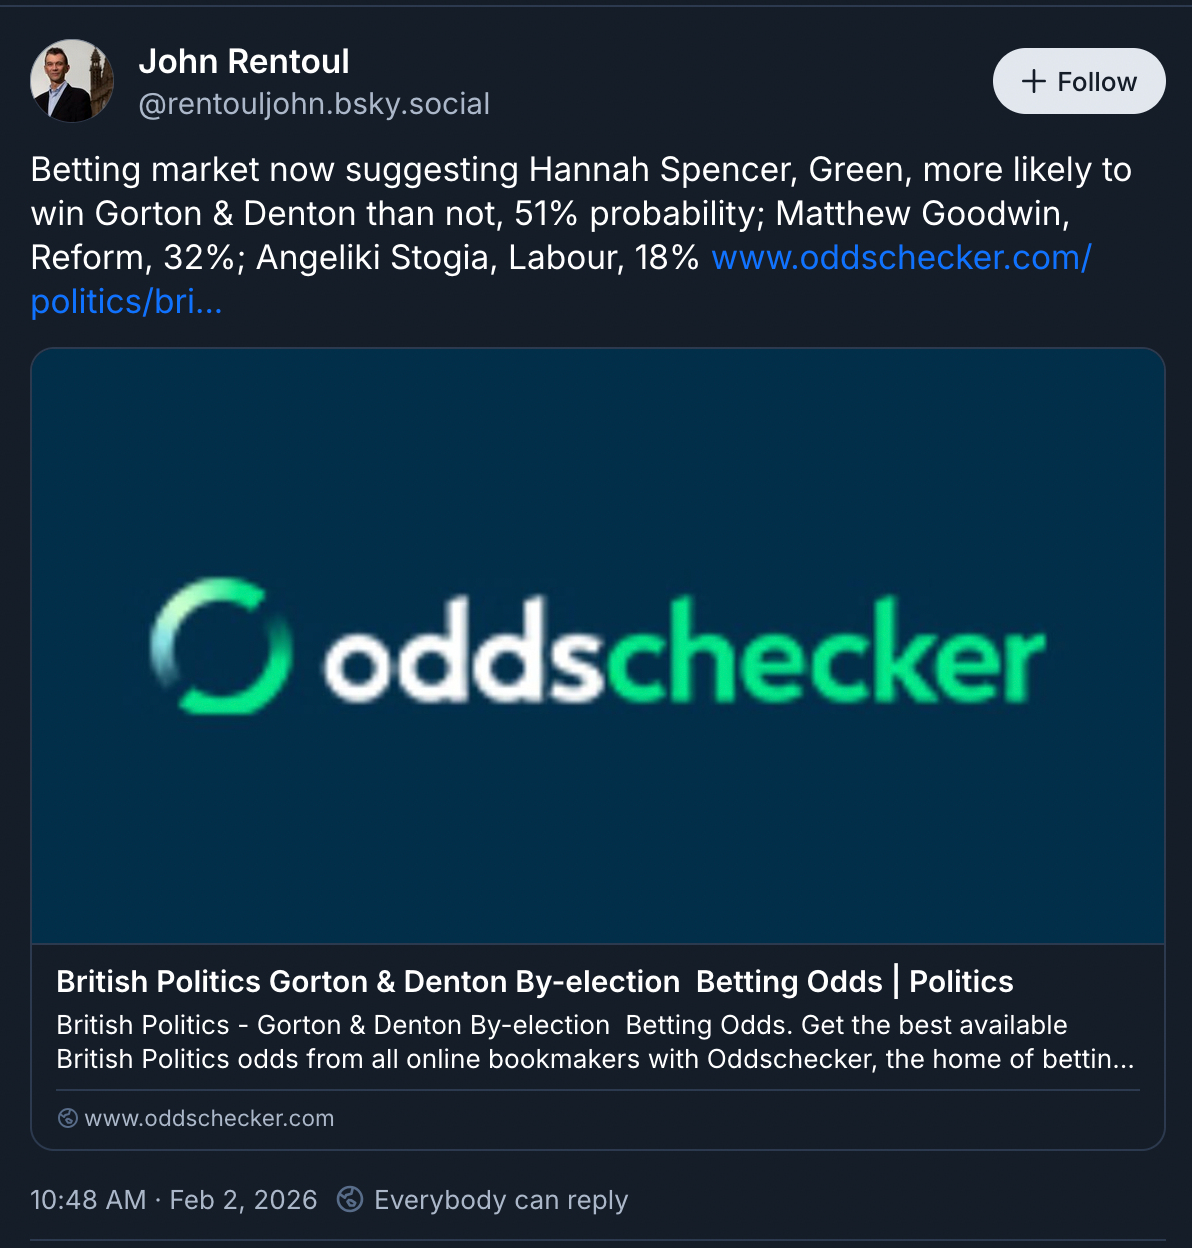Click the globe icon beside www.oddschecker.com
Viewport: 1192px width, 1248px height.
[68, 1118]
